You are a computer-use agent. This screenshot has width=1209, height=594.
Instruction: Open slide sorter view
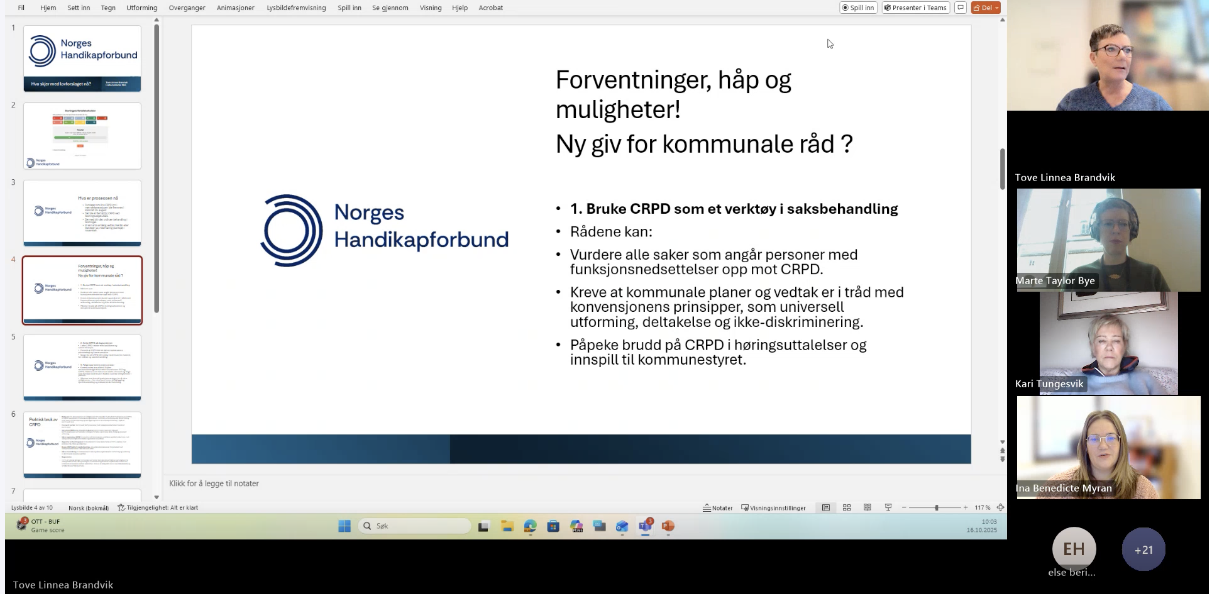pyautogui.click(x=847, y=507)
